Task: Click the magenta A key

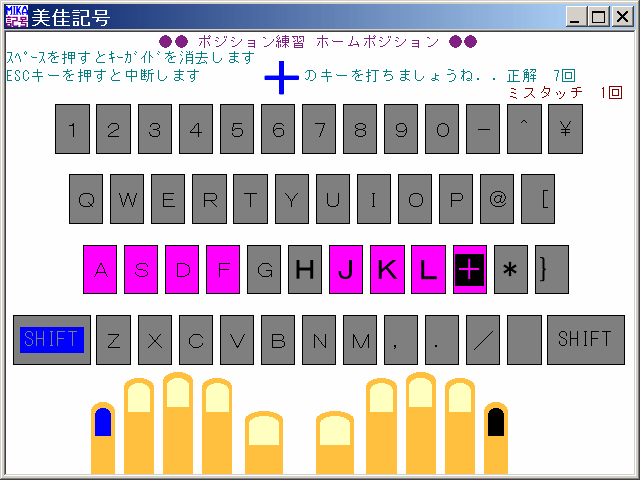Action: click(x=100, y=269)
